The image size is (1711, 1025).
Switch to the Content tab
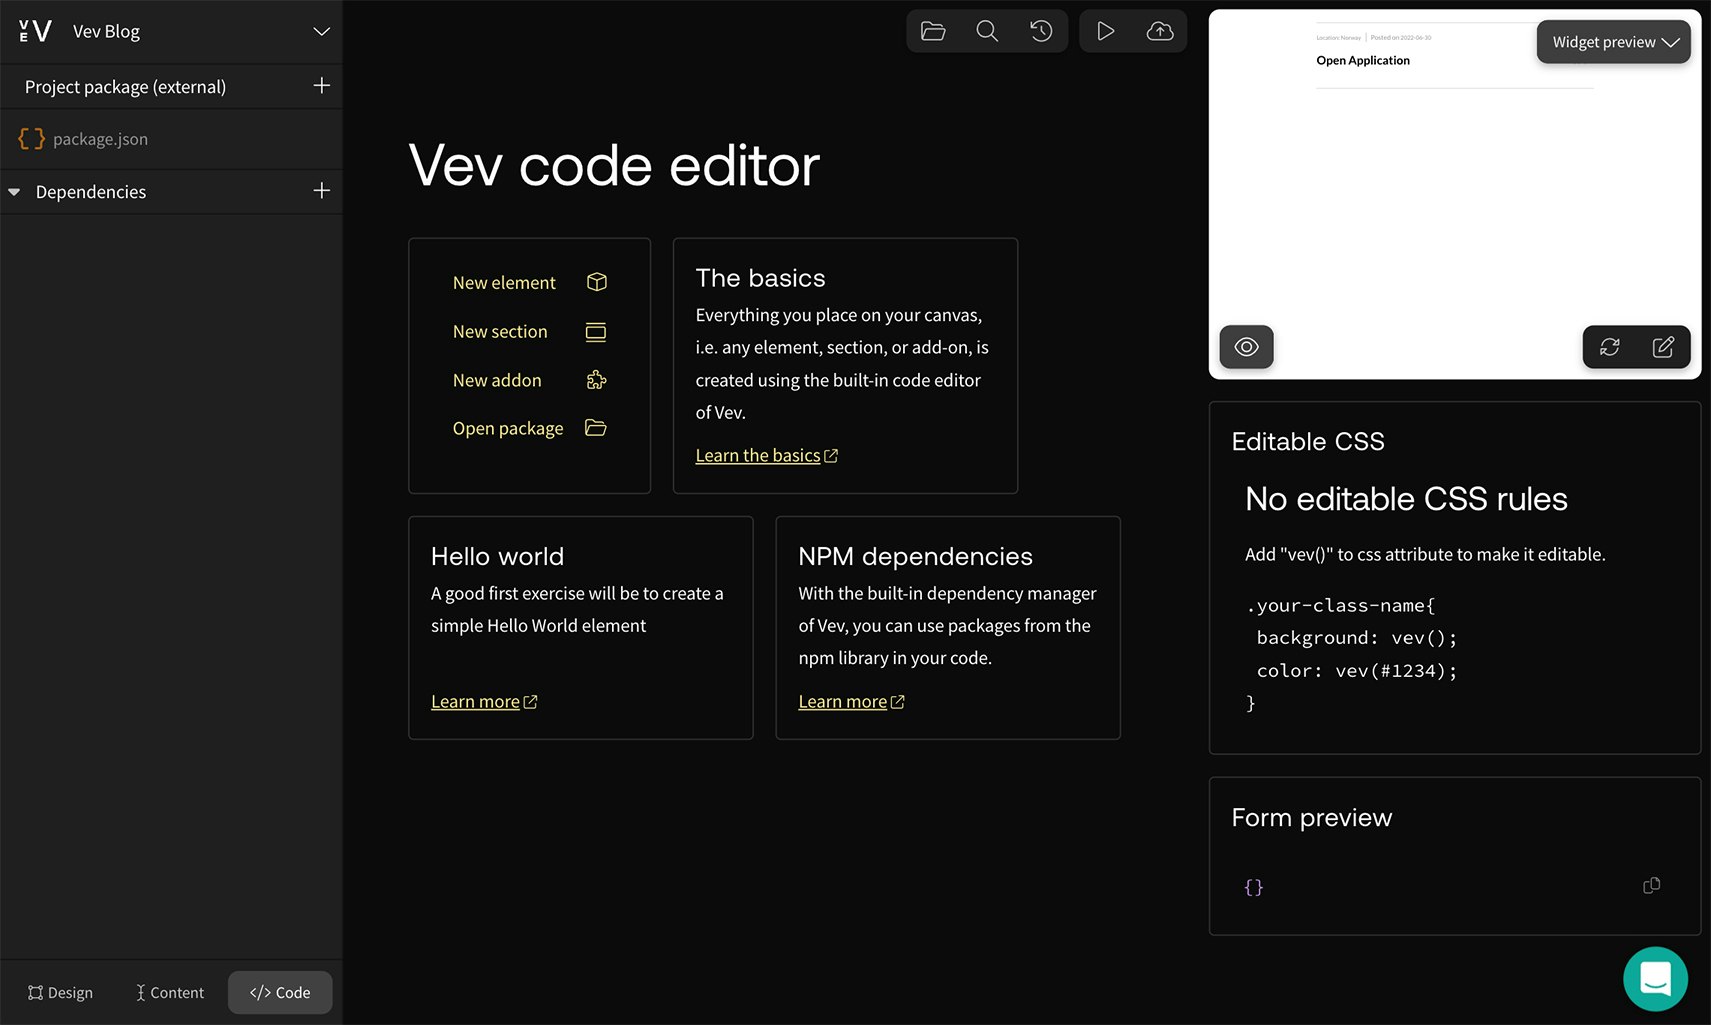pyautogui.click(x=169, y=993)
